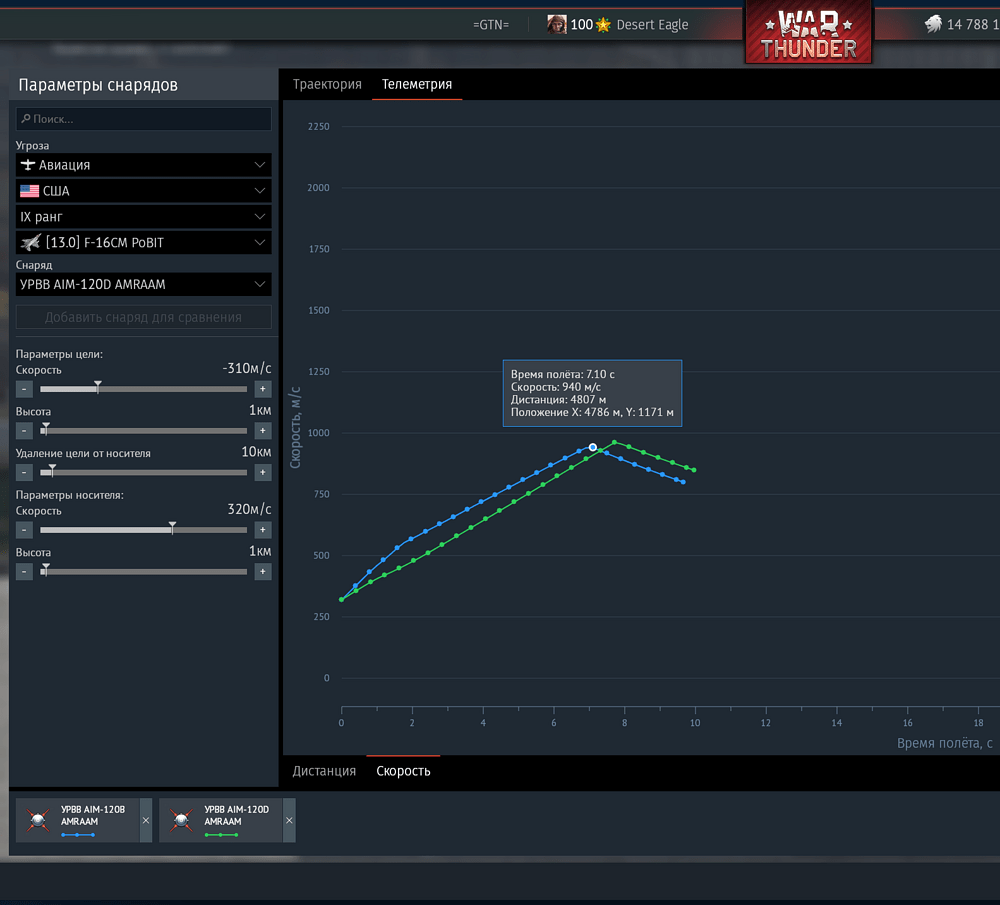This screenshot has width=1000, height=905.
Task: Click the green curve peak point
Action: click(x=614, y=442)
